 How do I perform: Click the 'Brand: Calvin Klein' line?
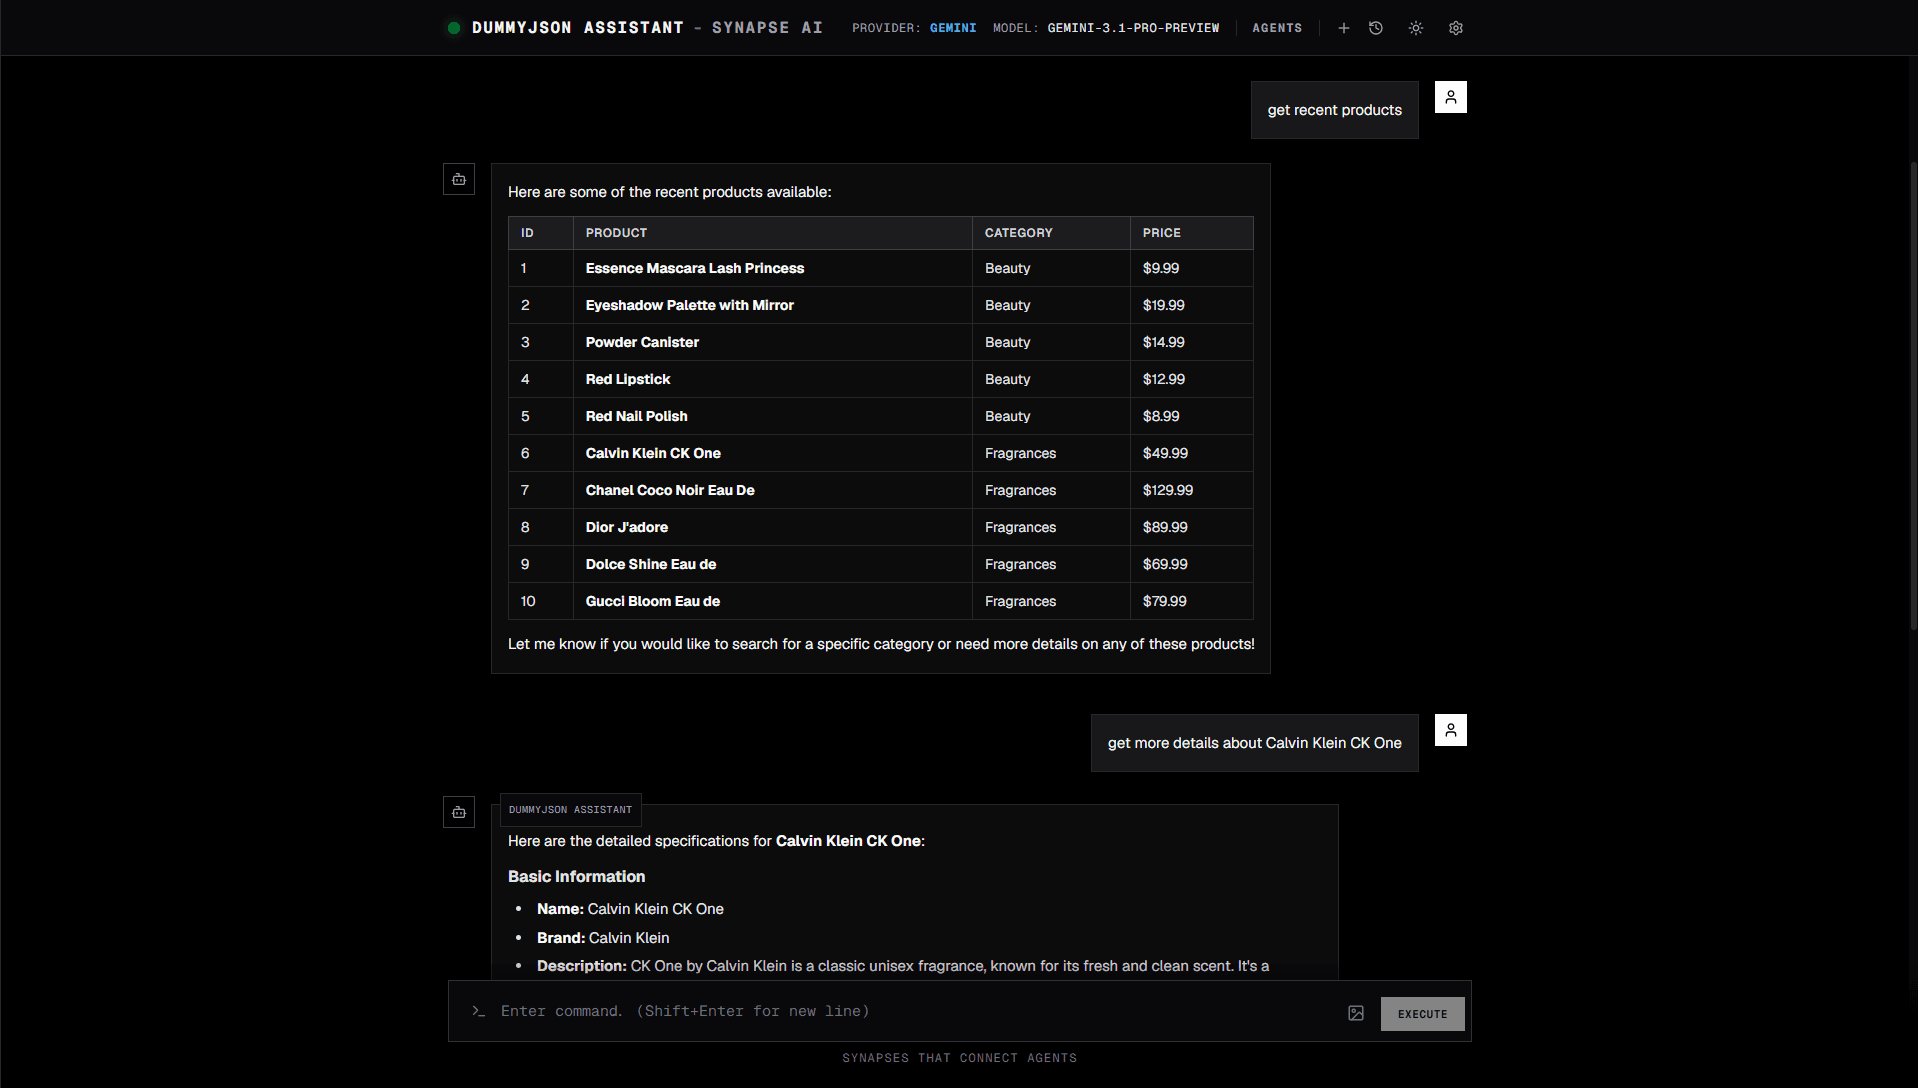[x=603, y=938]
